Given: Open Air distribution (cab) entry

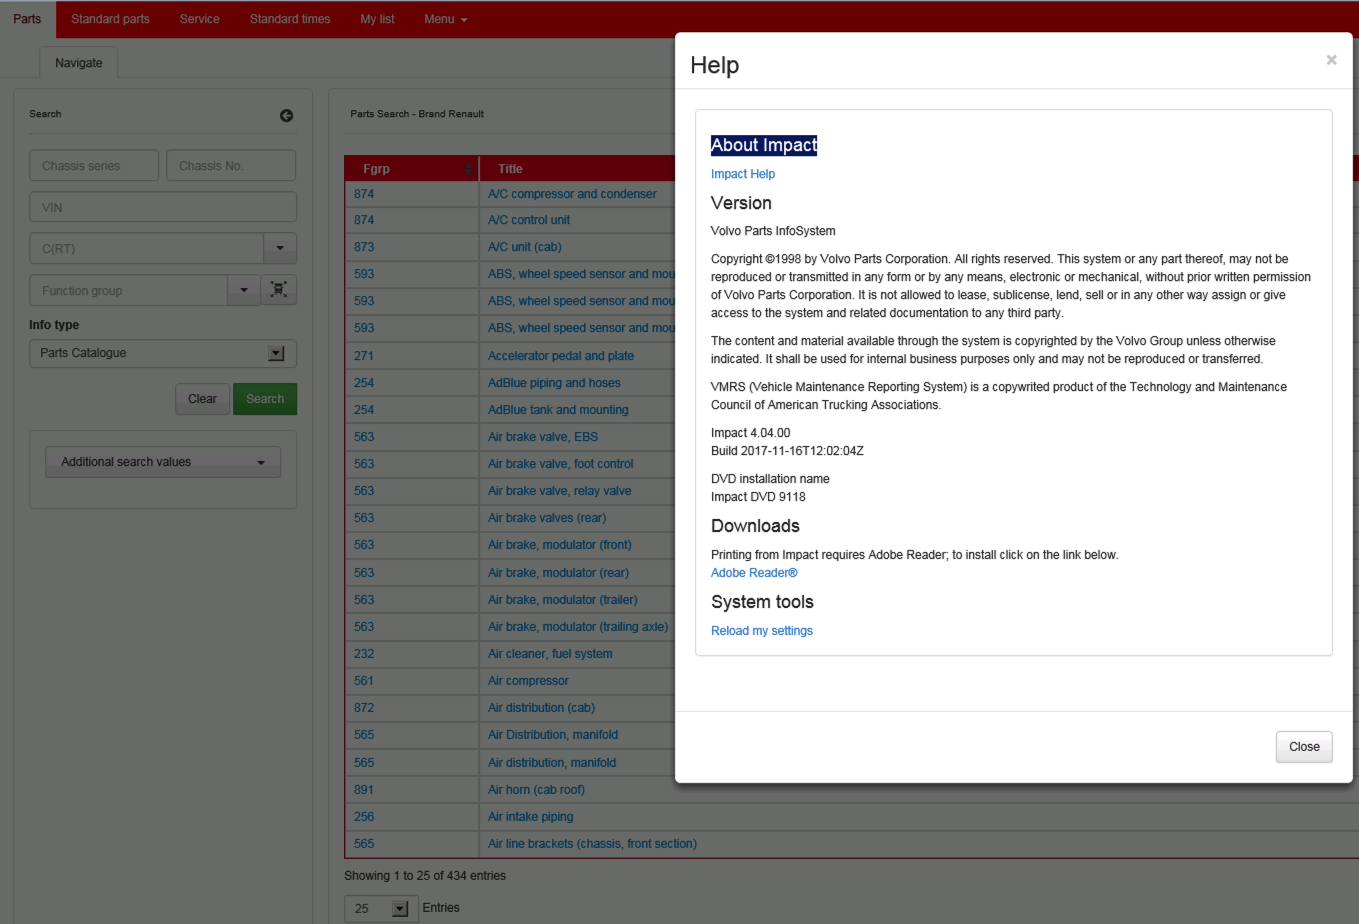Looking at the screenshot, I should tap(541, 708).
